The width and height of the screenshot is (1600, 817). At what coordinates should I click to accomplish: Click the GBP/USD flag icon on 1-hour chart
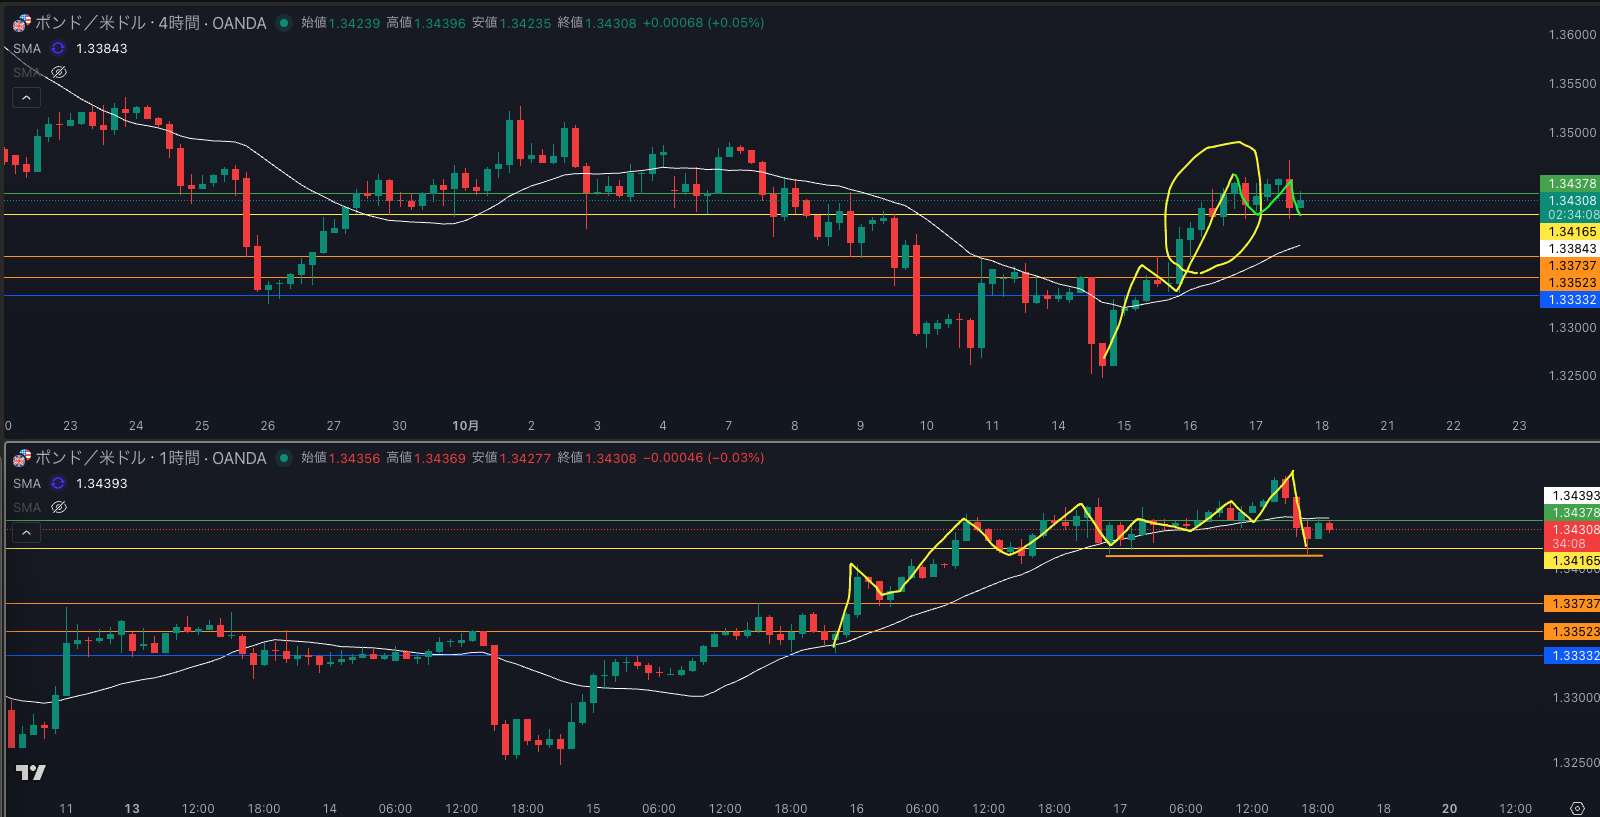point(21,458)
